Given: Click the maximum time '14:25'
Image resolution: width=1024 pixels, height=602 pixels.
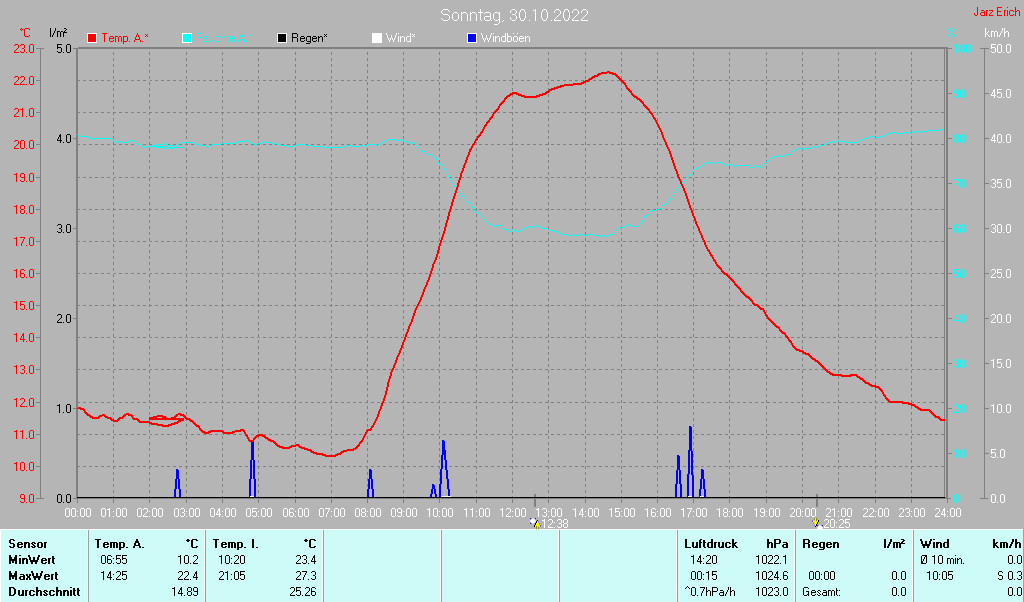Looking at the screenshot, I should tap(114, 577).
